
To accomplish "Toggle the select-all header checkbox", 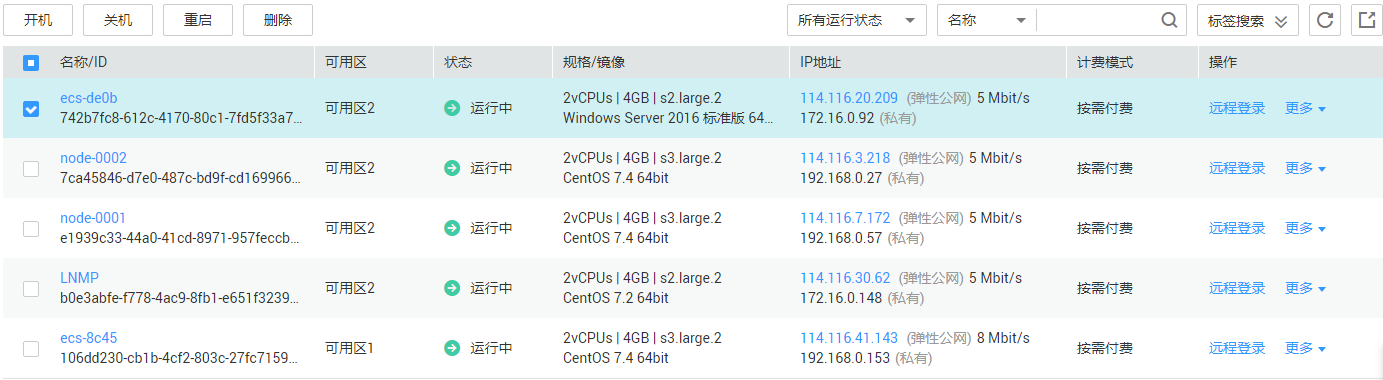I will pos(31,63).
